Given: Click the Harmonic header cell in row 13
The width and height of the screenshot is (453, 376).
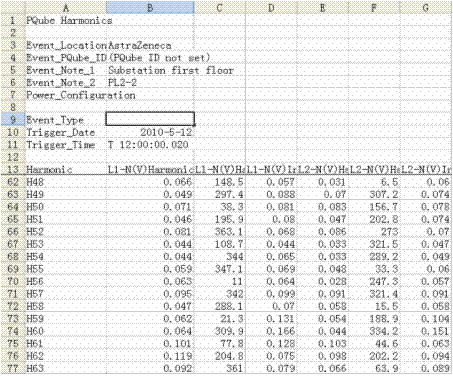Looking at the screenshot, I should click(x=66, y=169).
